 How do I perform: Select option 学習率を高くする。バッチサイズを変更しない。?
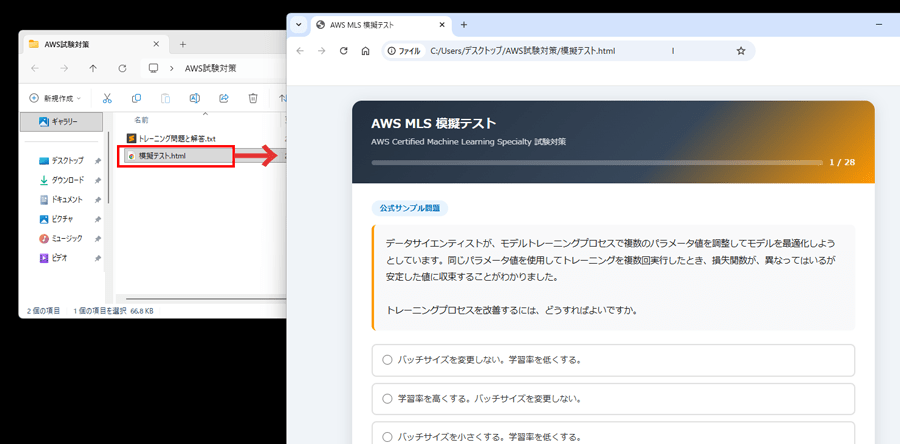[x=387, y=398]
